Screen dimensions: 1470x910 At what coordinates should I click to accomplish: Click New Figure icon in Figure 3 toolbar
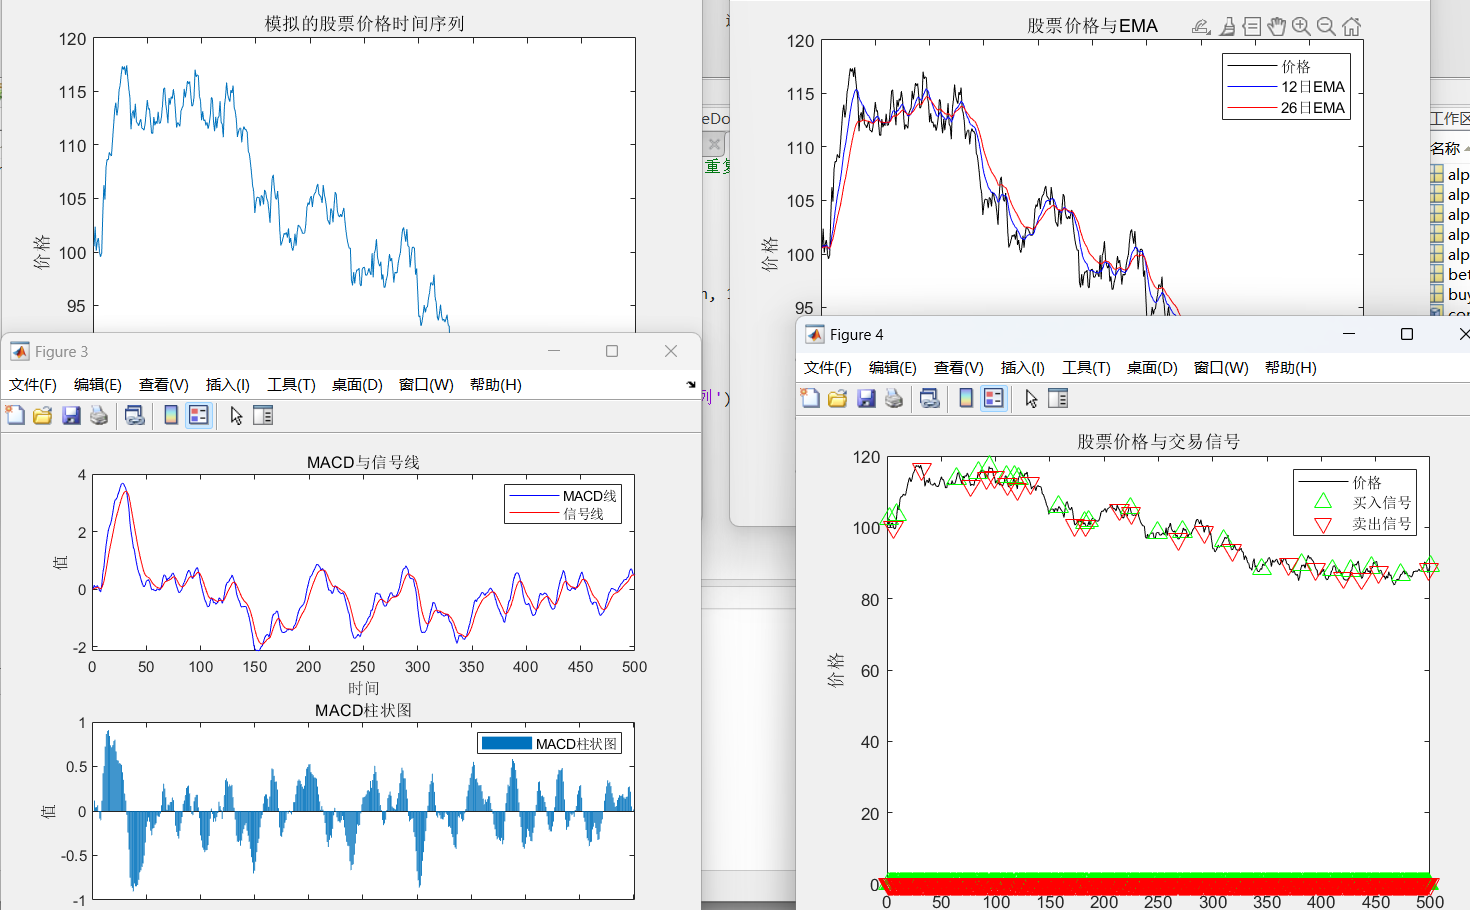point(15,415)
